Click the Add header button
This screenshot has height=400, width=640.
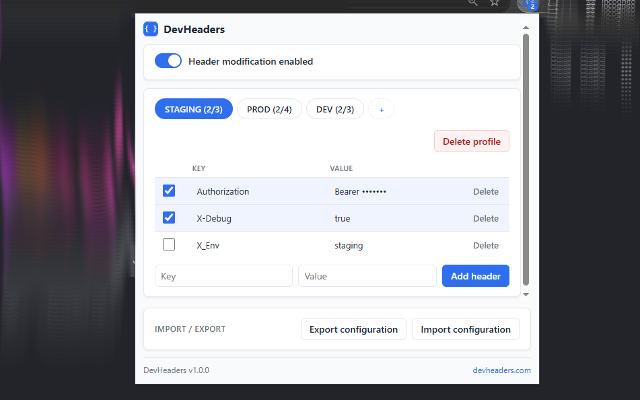[476, 276]
